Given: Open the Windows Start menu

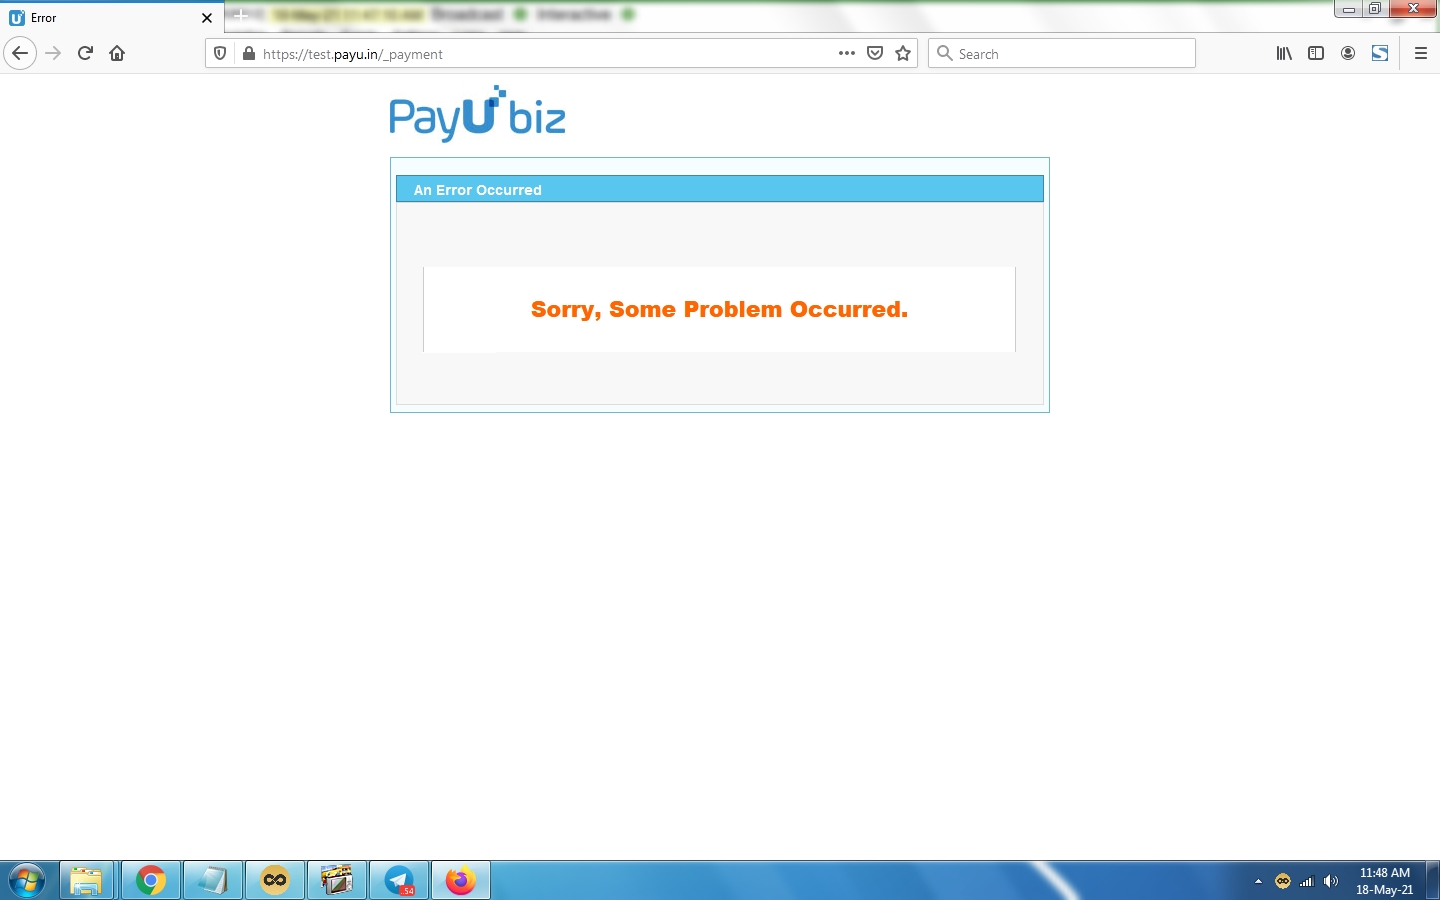Looking at the screenshot, I should click(x=27, y=880).
